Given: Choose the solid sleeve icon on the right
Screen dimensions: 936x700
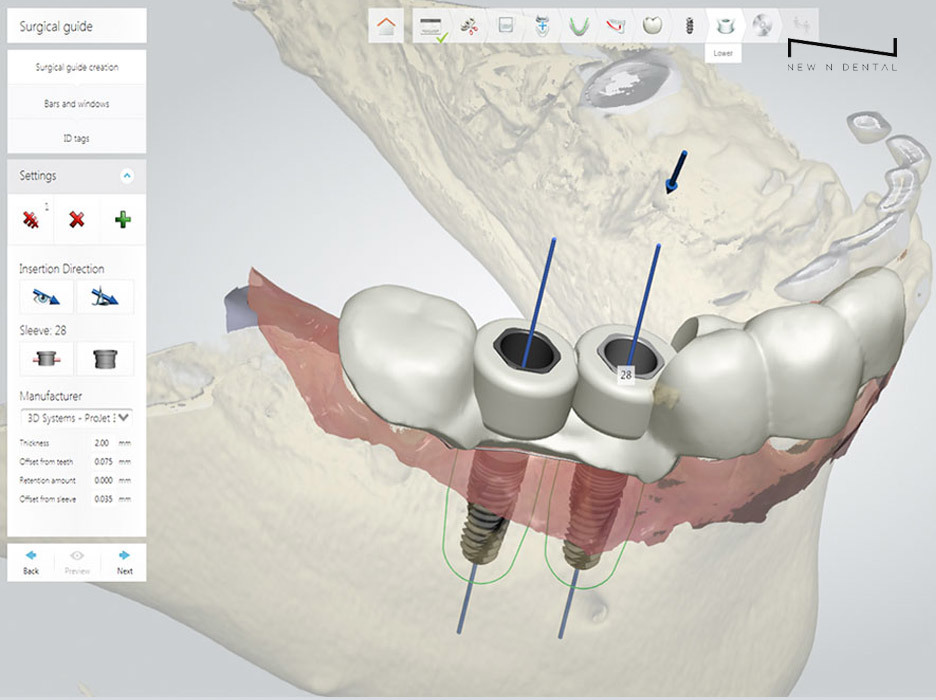Looking at the screenshot, I should 105,356.
